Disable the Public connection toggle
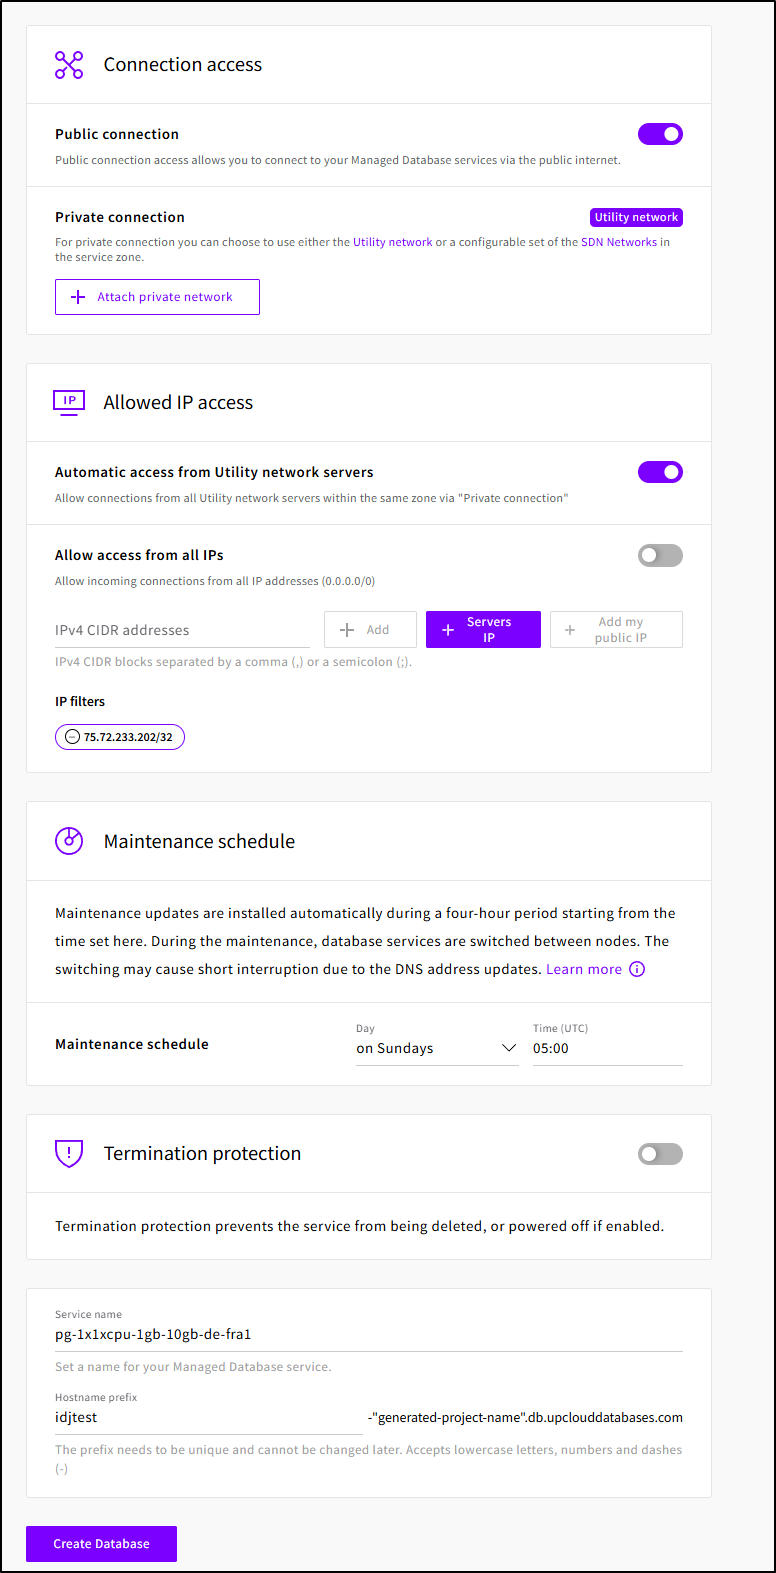Viewport: 776px width, 1573px height. pyautogui.click(x=660, y=134)
